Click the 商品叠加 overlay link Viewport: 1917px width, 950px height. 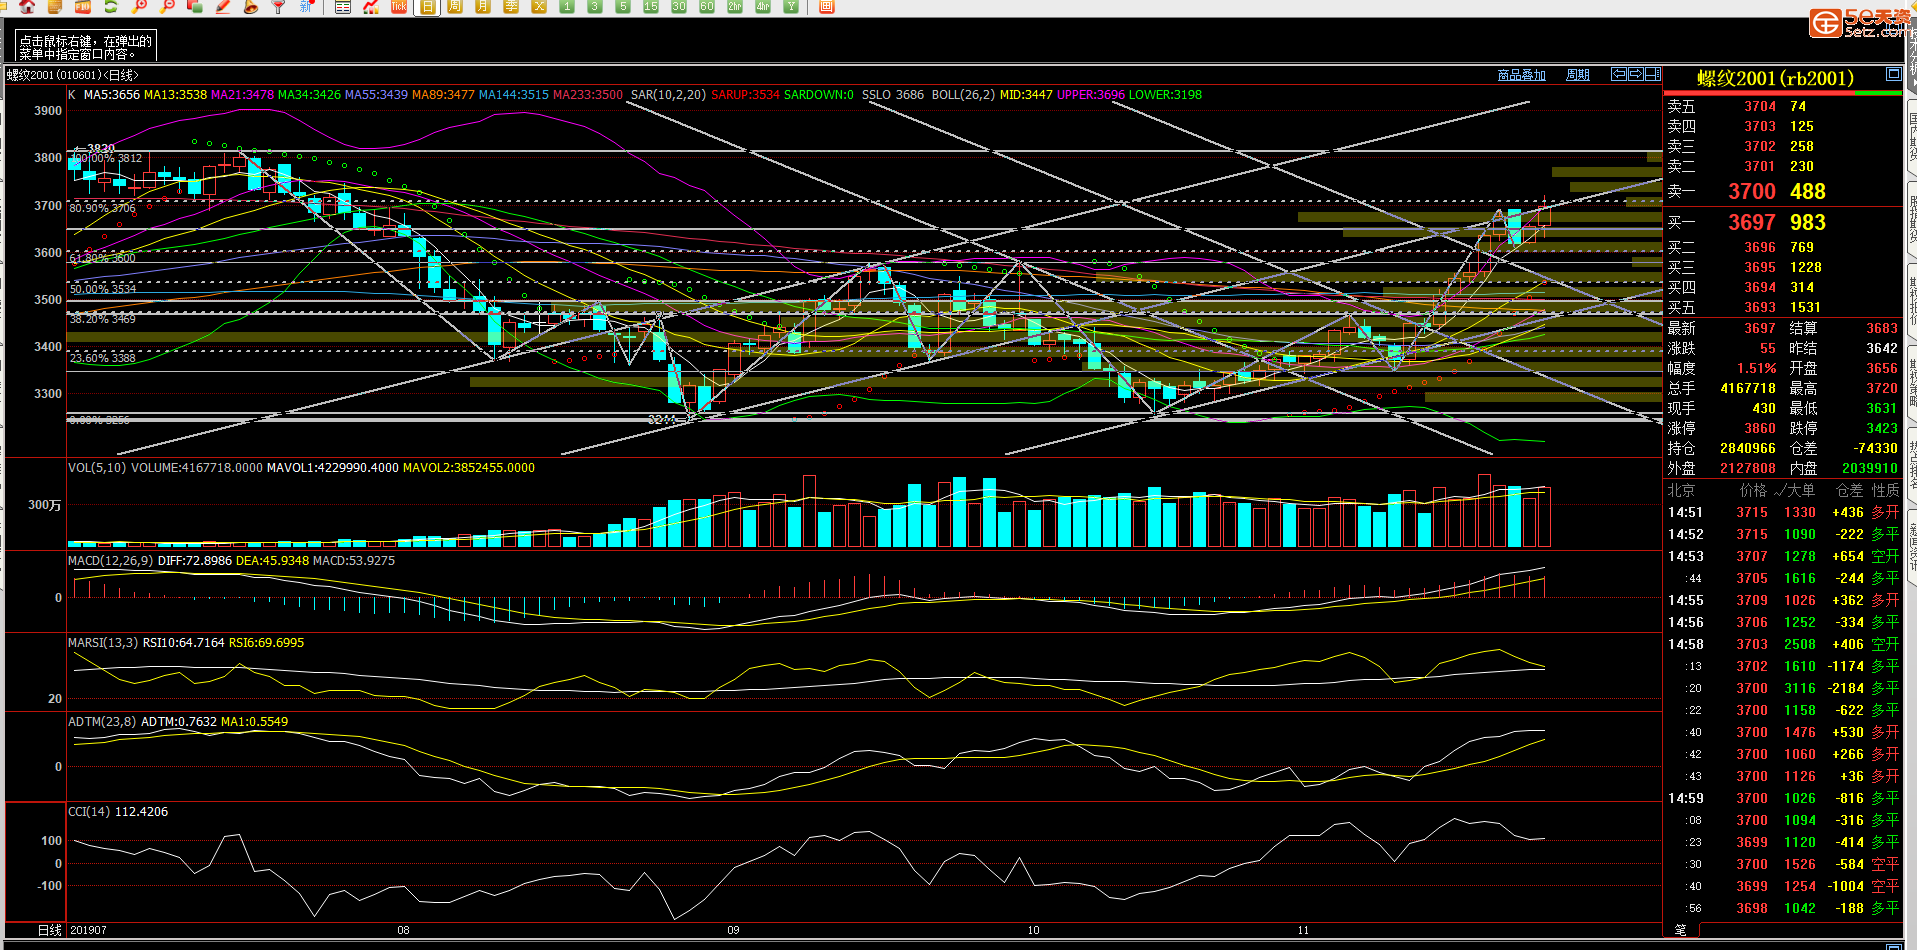click(1521, 75)
